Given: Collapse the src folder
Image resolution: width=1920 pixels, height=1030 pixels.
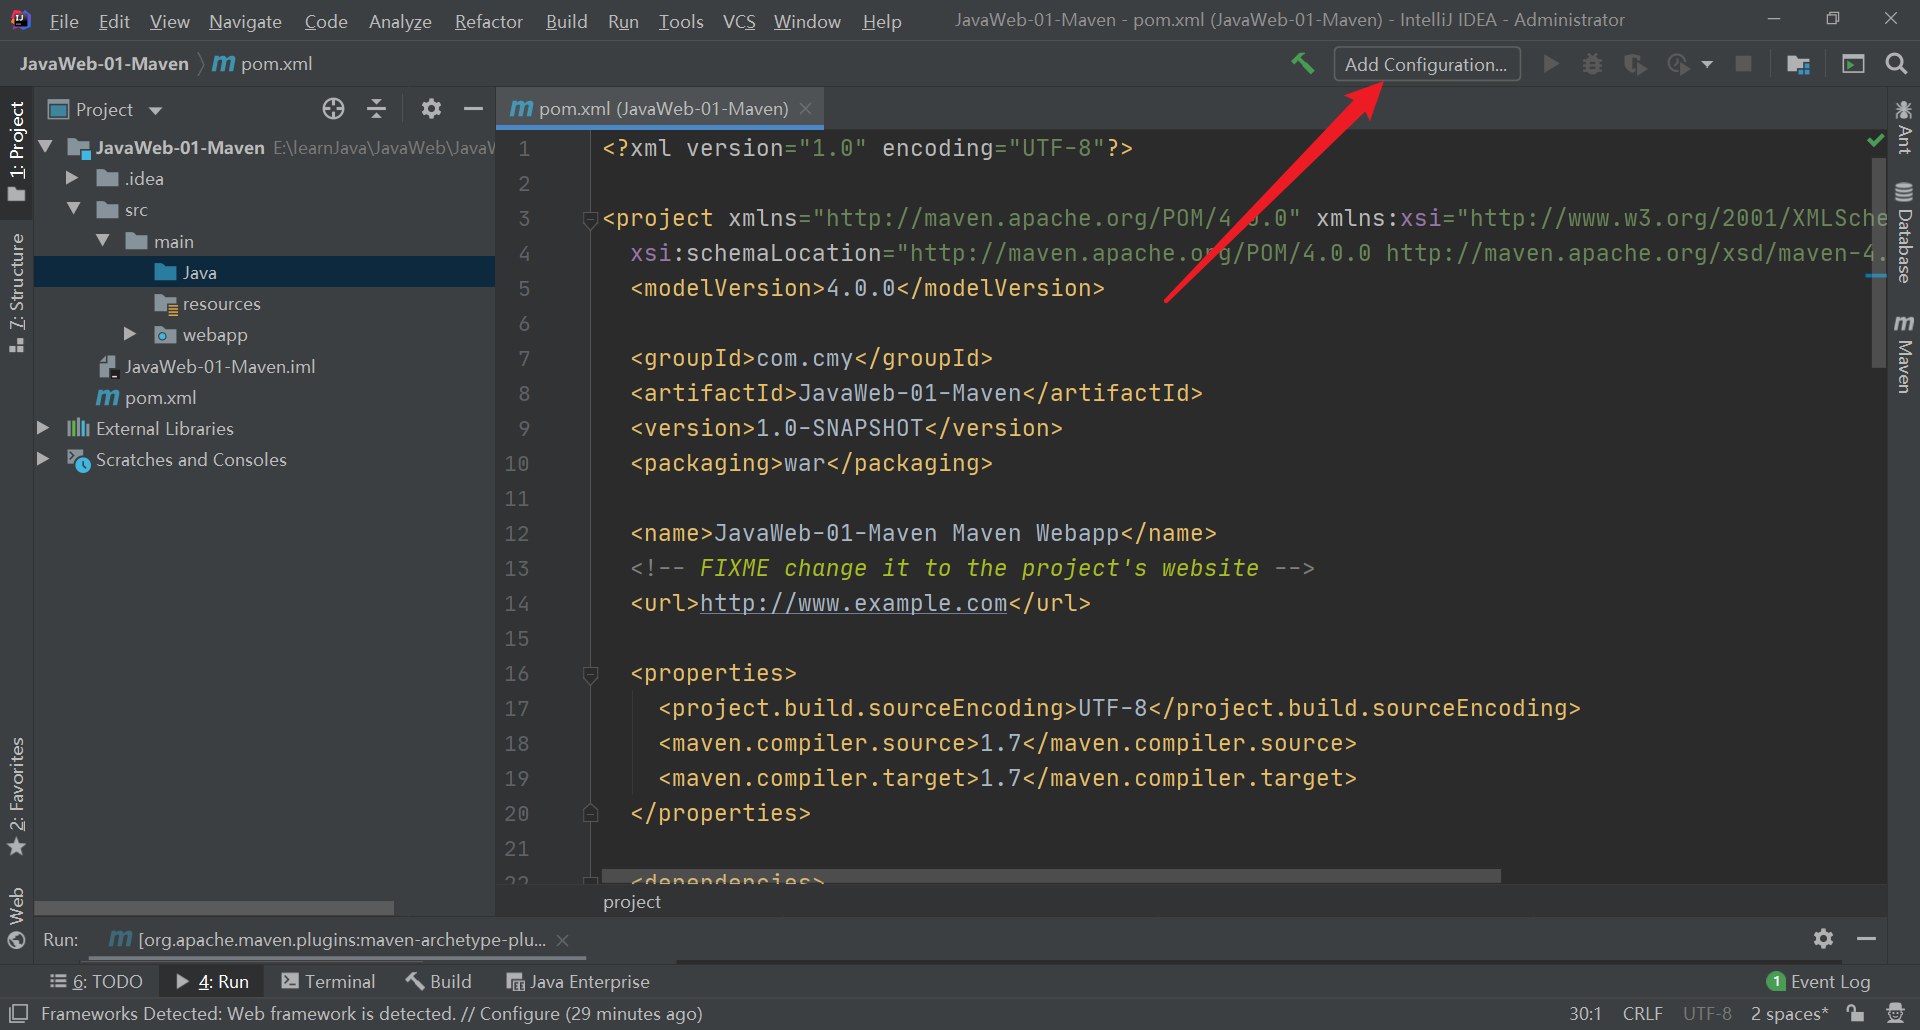Looking at the screenshot, I should pos(74,209).
